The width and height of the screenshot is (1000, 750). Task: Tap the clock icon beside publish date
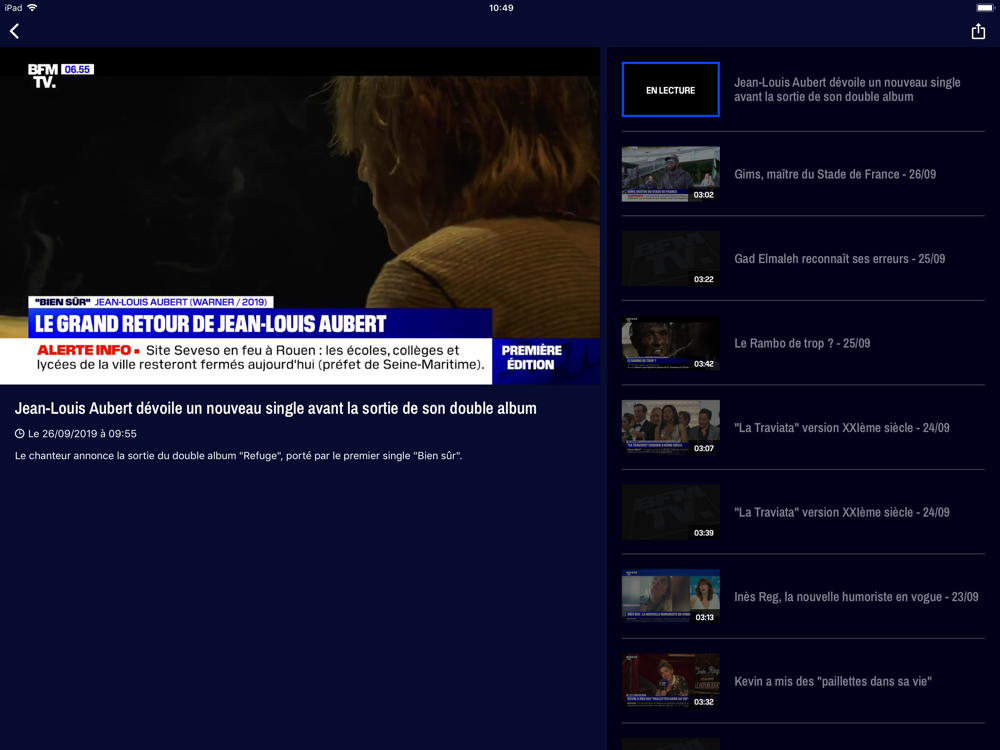tap(20, 434)
